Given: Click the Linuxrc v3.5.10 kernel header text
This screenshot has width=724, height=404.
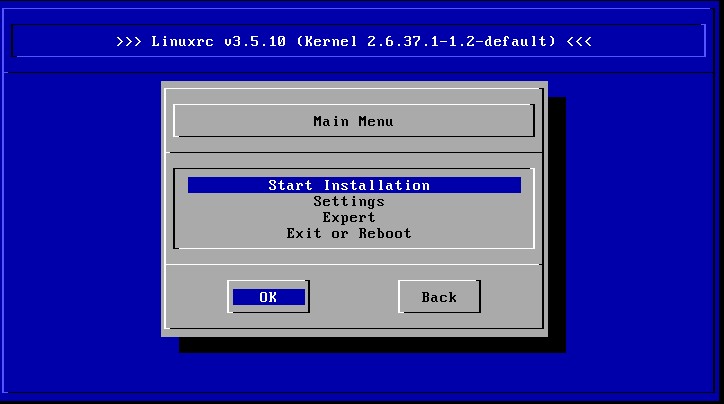Looking at the screenshot, I should pos(354,42).
